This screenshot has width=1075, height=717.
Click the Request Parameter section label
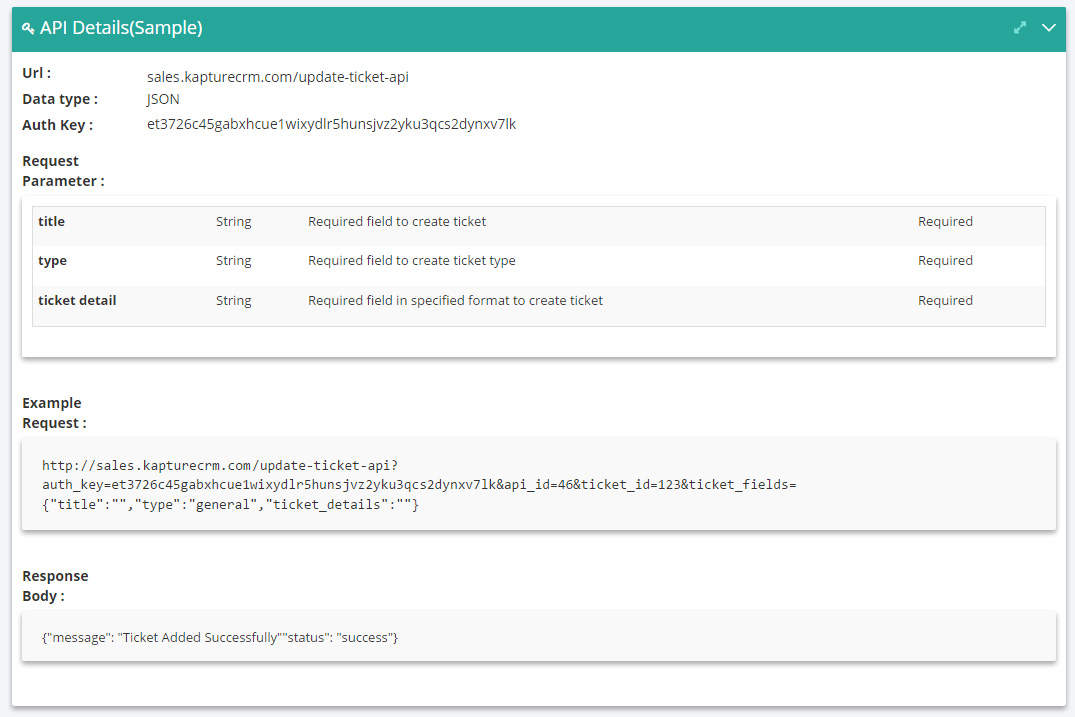tap(63, 171)
